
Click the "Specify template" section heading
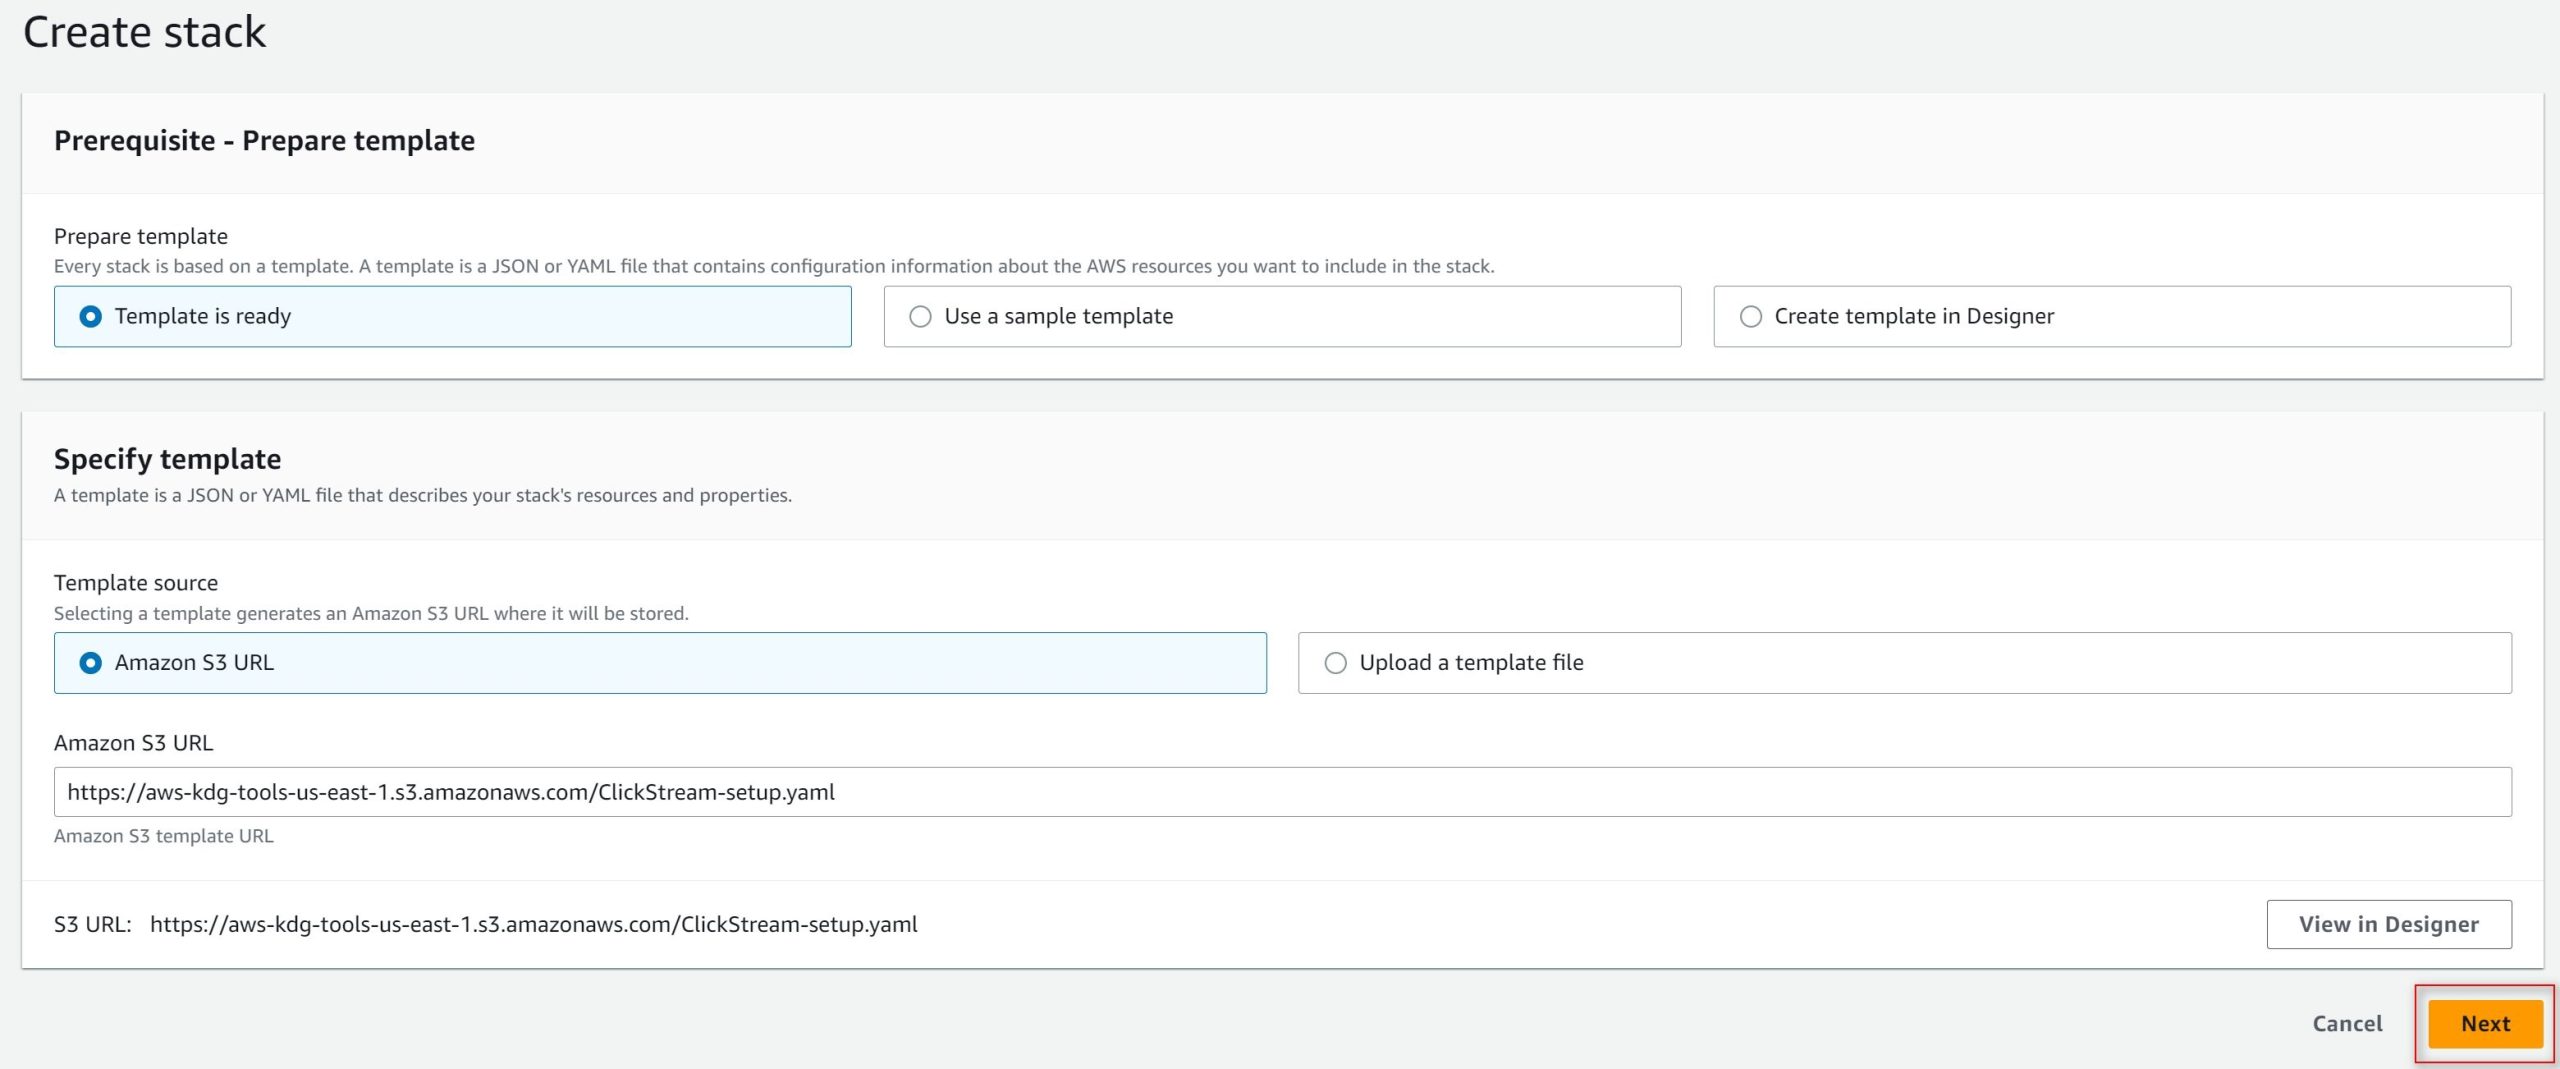pos(167,459)
